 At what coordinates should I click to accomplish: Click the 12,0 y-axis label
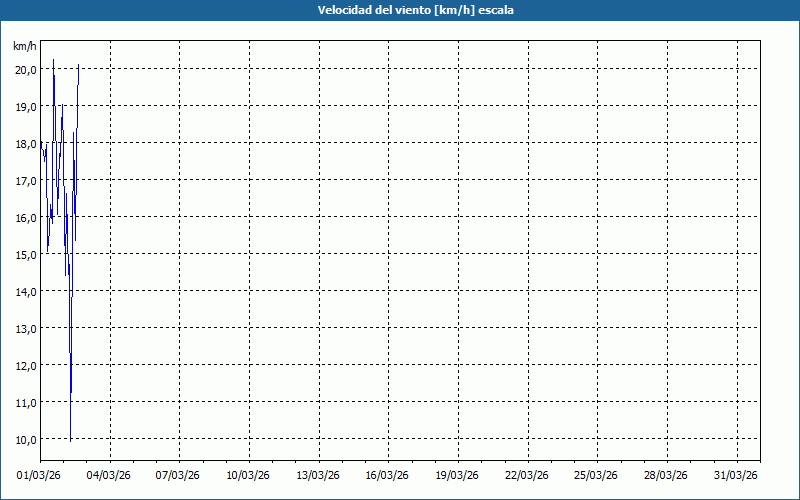point(25,366)
